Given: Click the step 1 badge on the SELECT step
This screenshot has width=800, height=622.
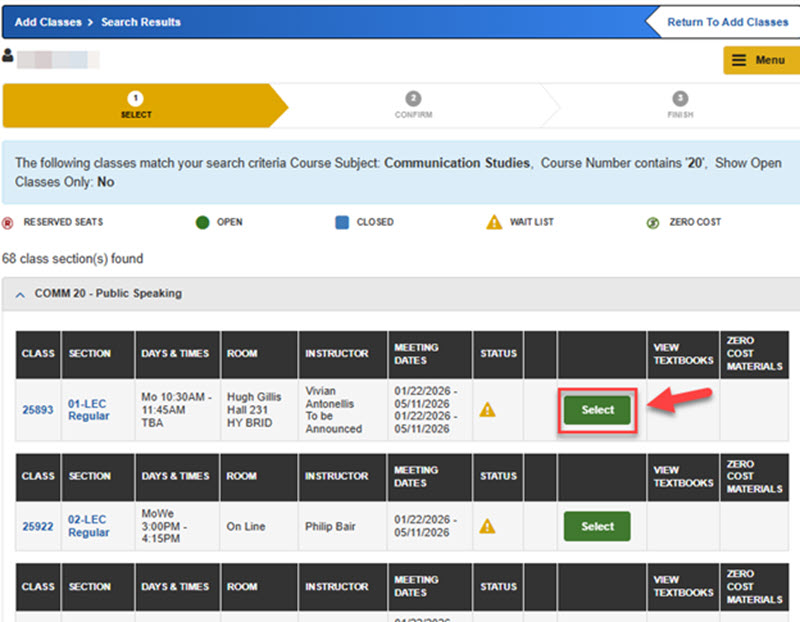Looking at the screenshot, I should click(136, 98).
